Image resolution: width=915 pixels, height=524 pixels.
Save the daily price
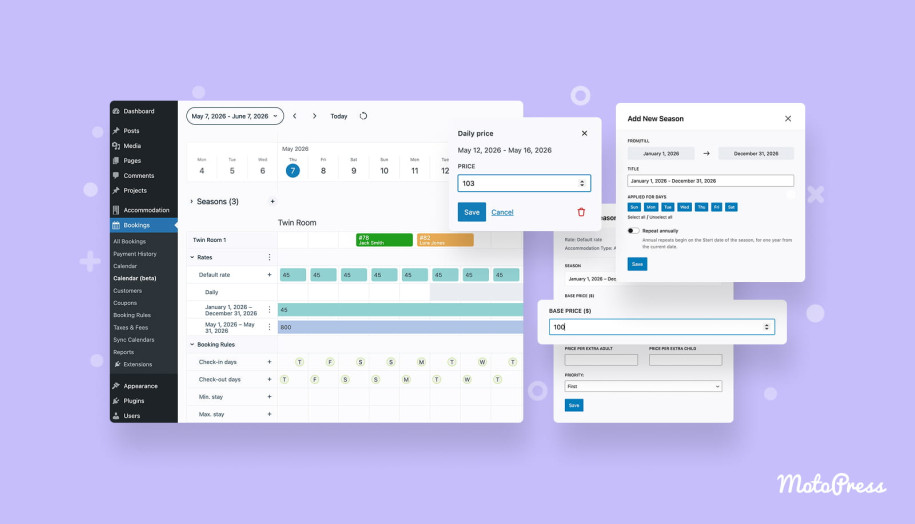point(472,212)
